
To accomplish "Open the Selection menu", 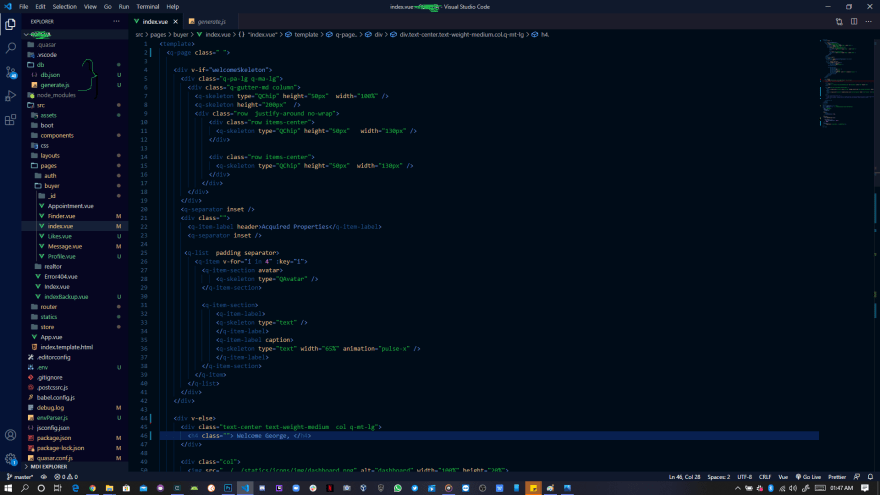I will pyautogui.click(x=65, y=7).
